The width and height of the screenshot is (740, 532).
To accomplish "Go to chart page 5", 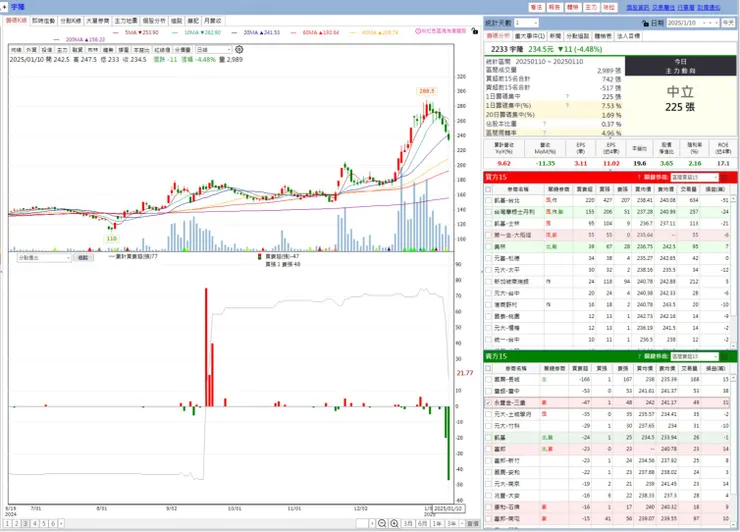I will click(x=43, y=524).
